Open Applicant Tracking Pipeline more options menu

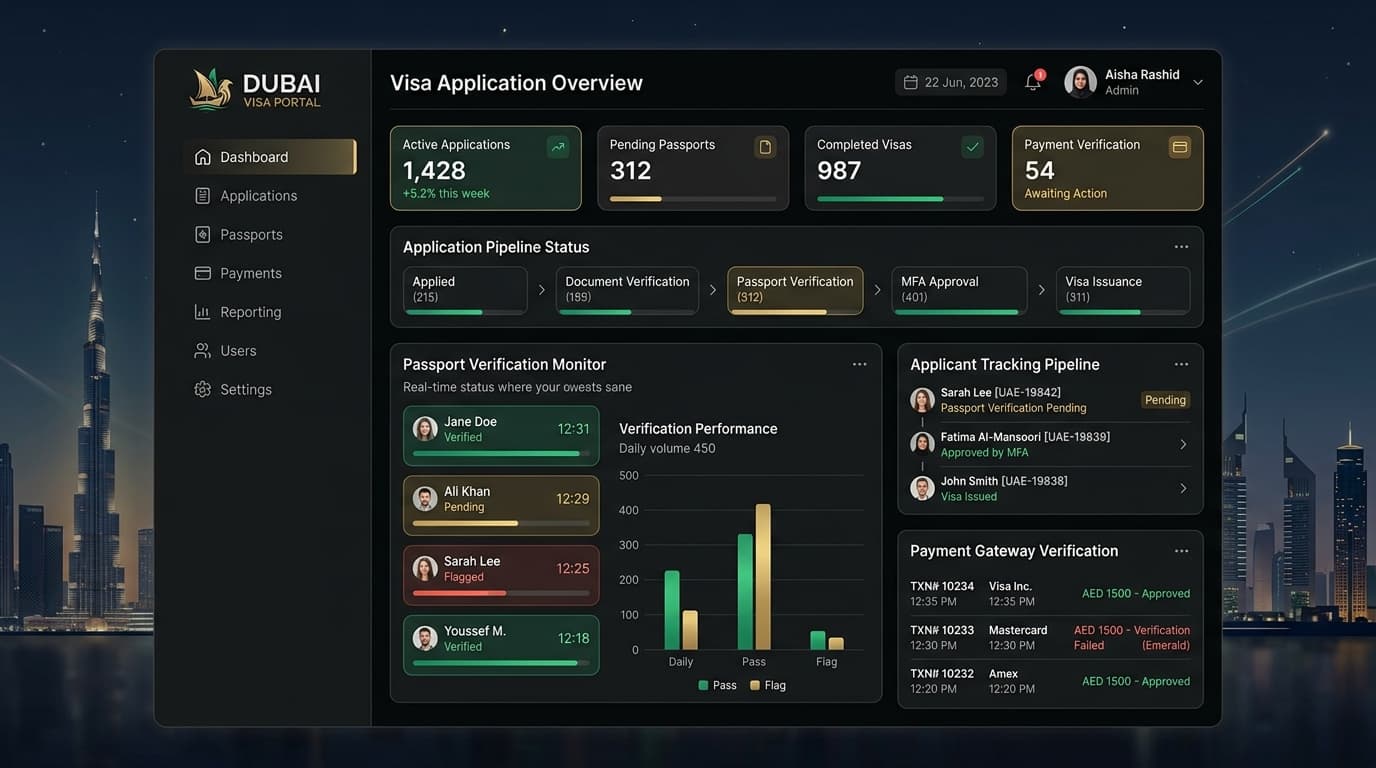[1181, 364]
